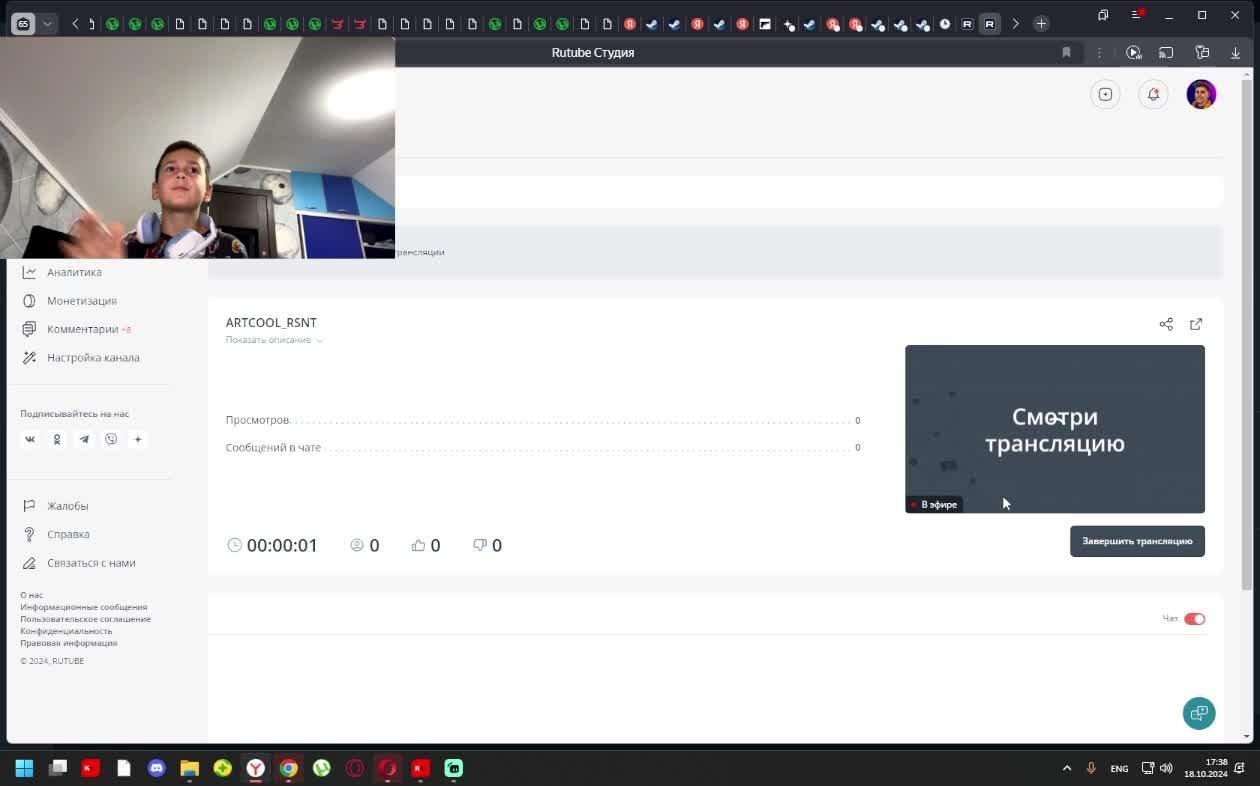The height and width of the screenshot is (786, 1260).
Task: Open the three-dot page menu in address bar
Action: pyautogui.click(x=1099, y=52)
